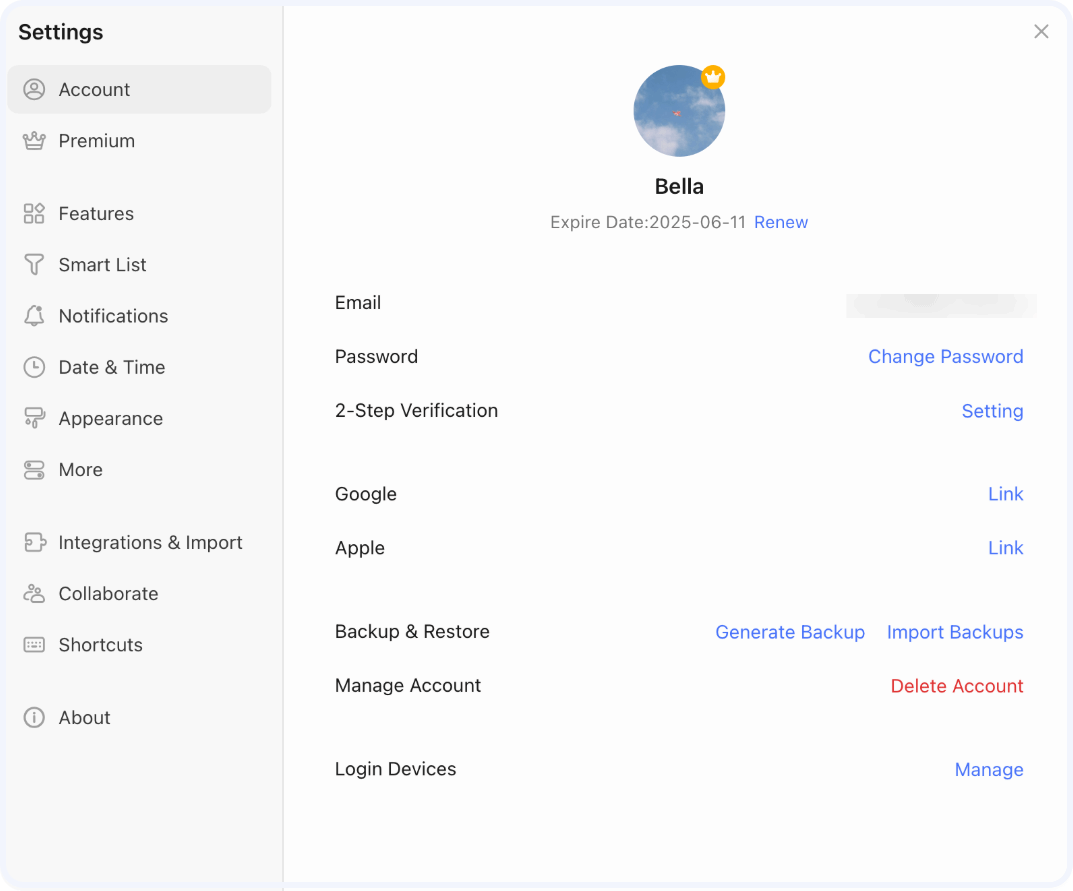Image resolution: width=1073 pixels, height=891 pixels.
Task: Click the Date & Time clock icon
Action: tap(34, 367)
